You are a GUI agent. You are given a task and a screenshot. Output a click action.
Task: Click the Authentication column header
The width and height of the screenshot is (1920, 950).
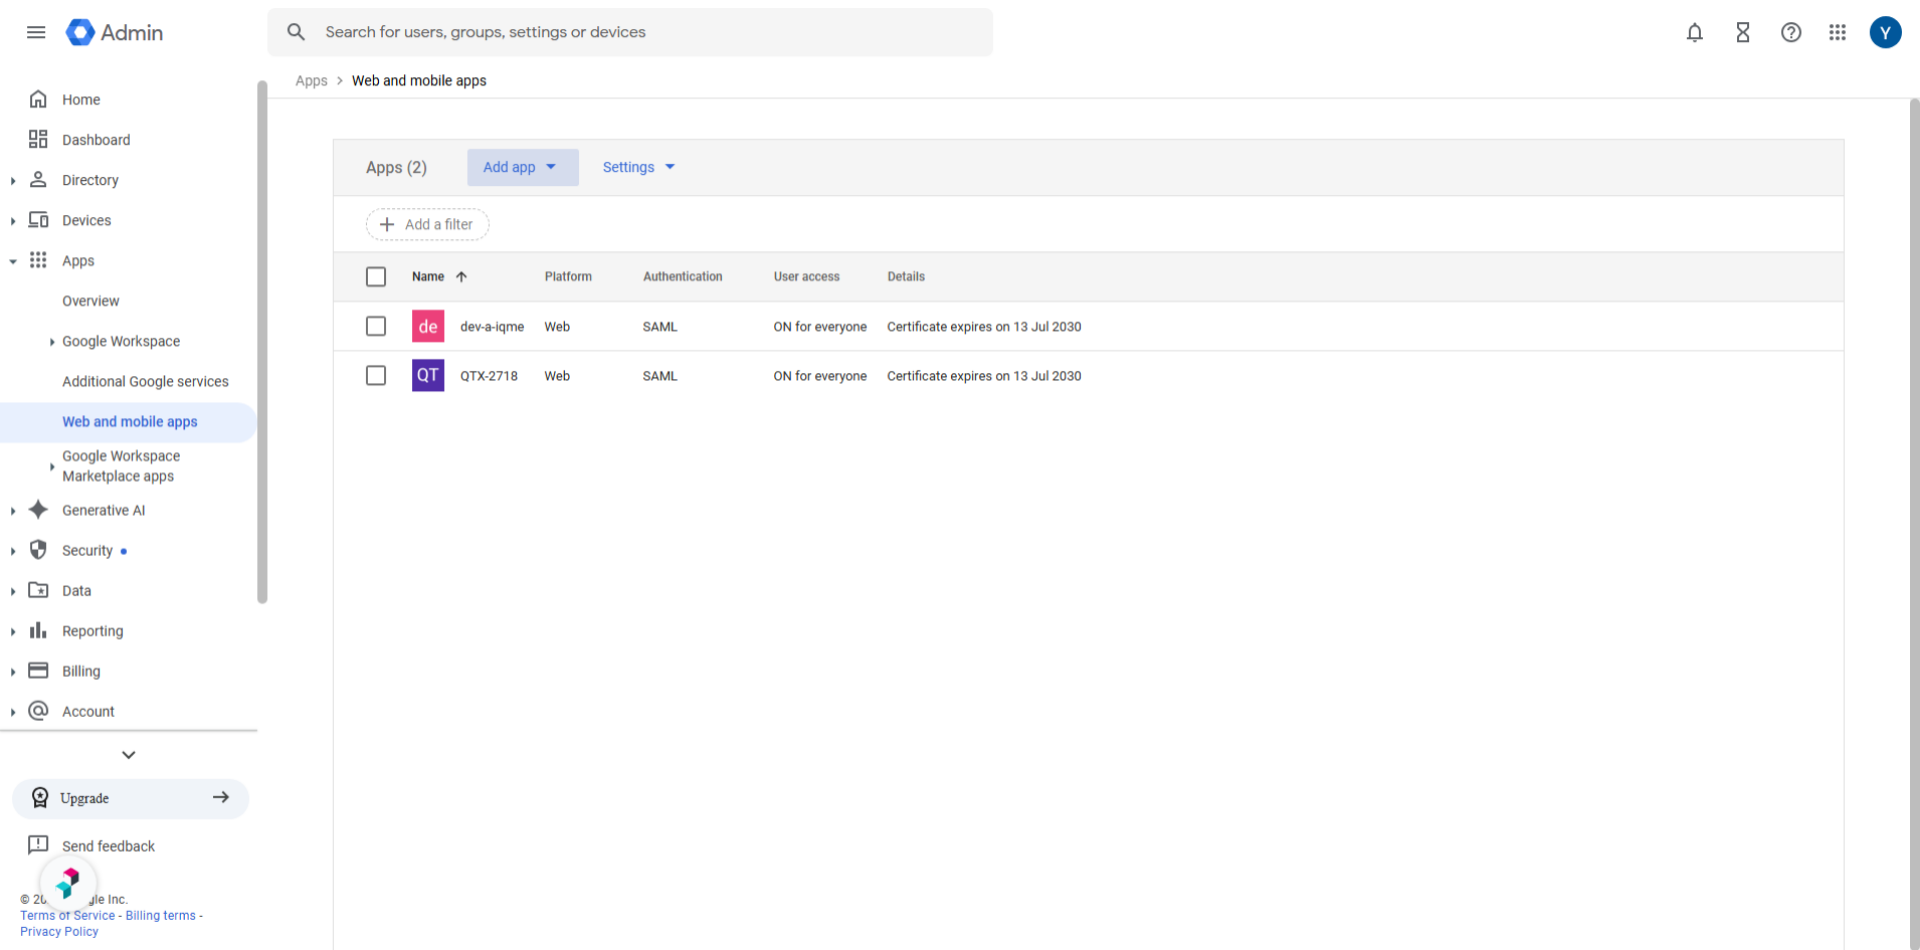click(x=682, y=277)
